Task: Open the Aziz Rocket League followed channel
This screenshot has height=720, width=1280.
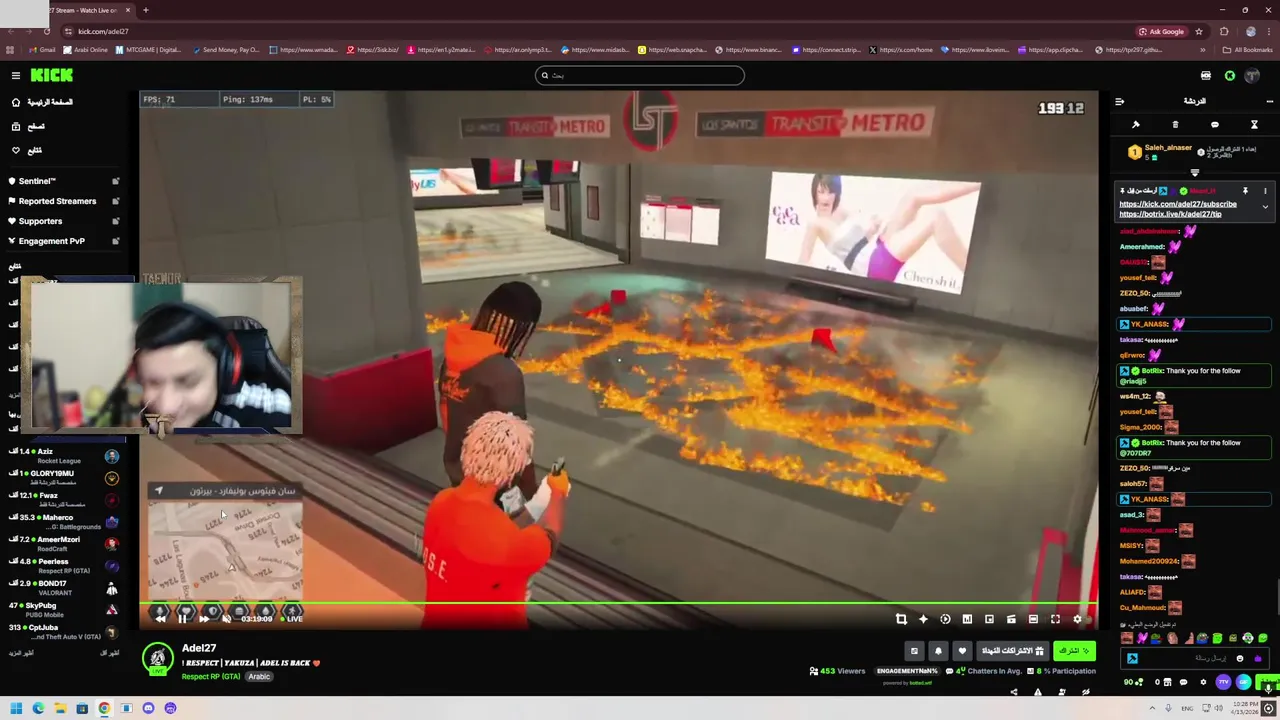Action: [63, 456]
